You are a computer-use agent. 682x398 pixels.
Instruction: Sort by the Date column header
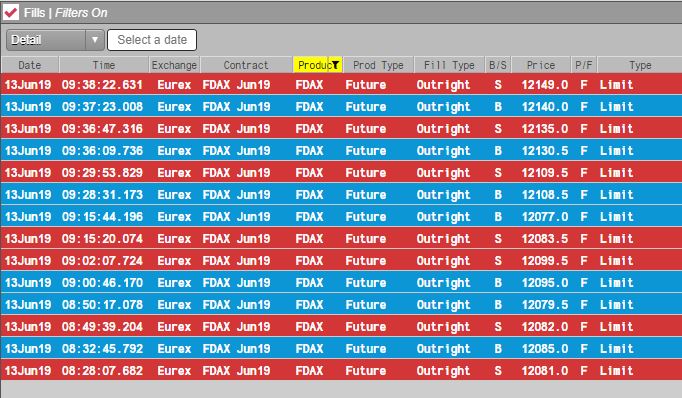click(x=30, y=65)
